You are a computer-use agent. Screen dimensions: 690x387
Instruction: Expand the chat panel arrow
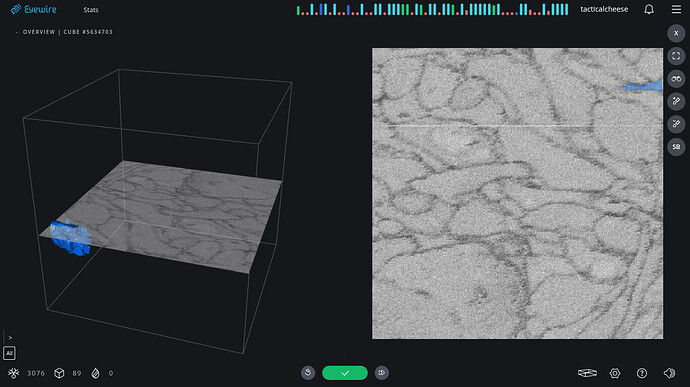click(x=10, y=338)
